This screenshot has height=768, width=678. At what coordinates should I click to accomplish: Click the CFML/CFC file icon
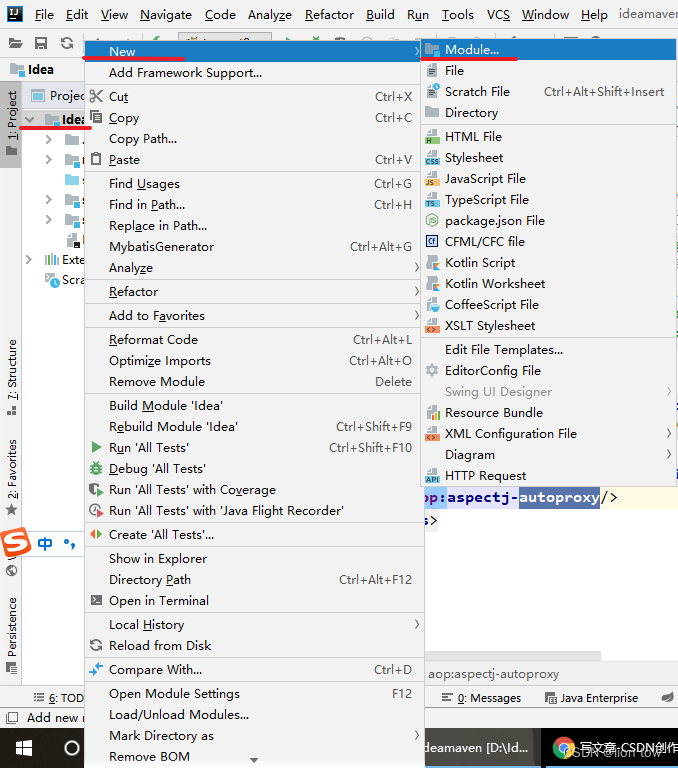coord(432,241)
